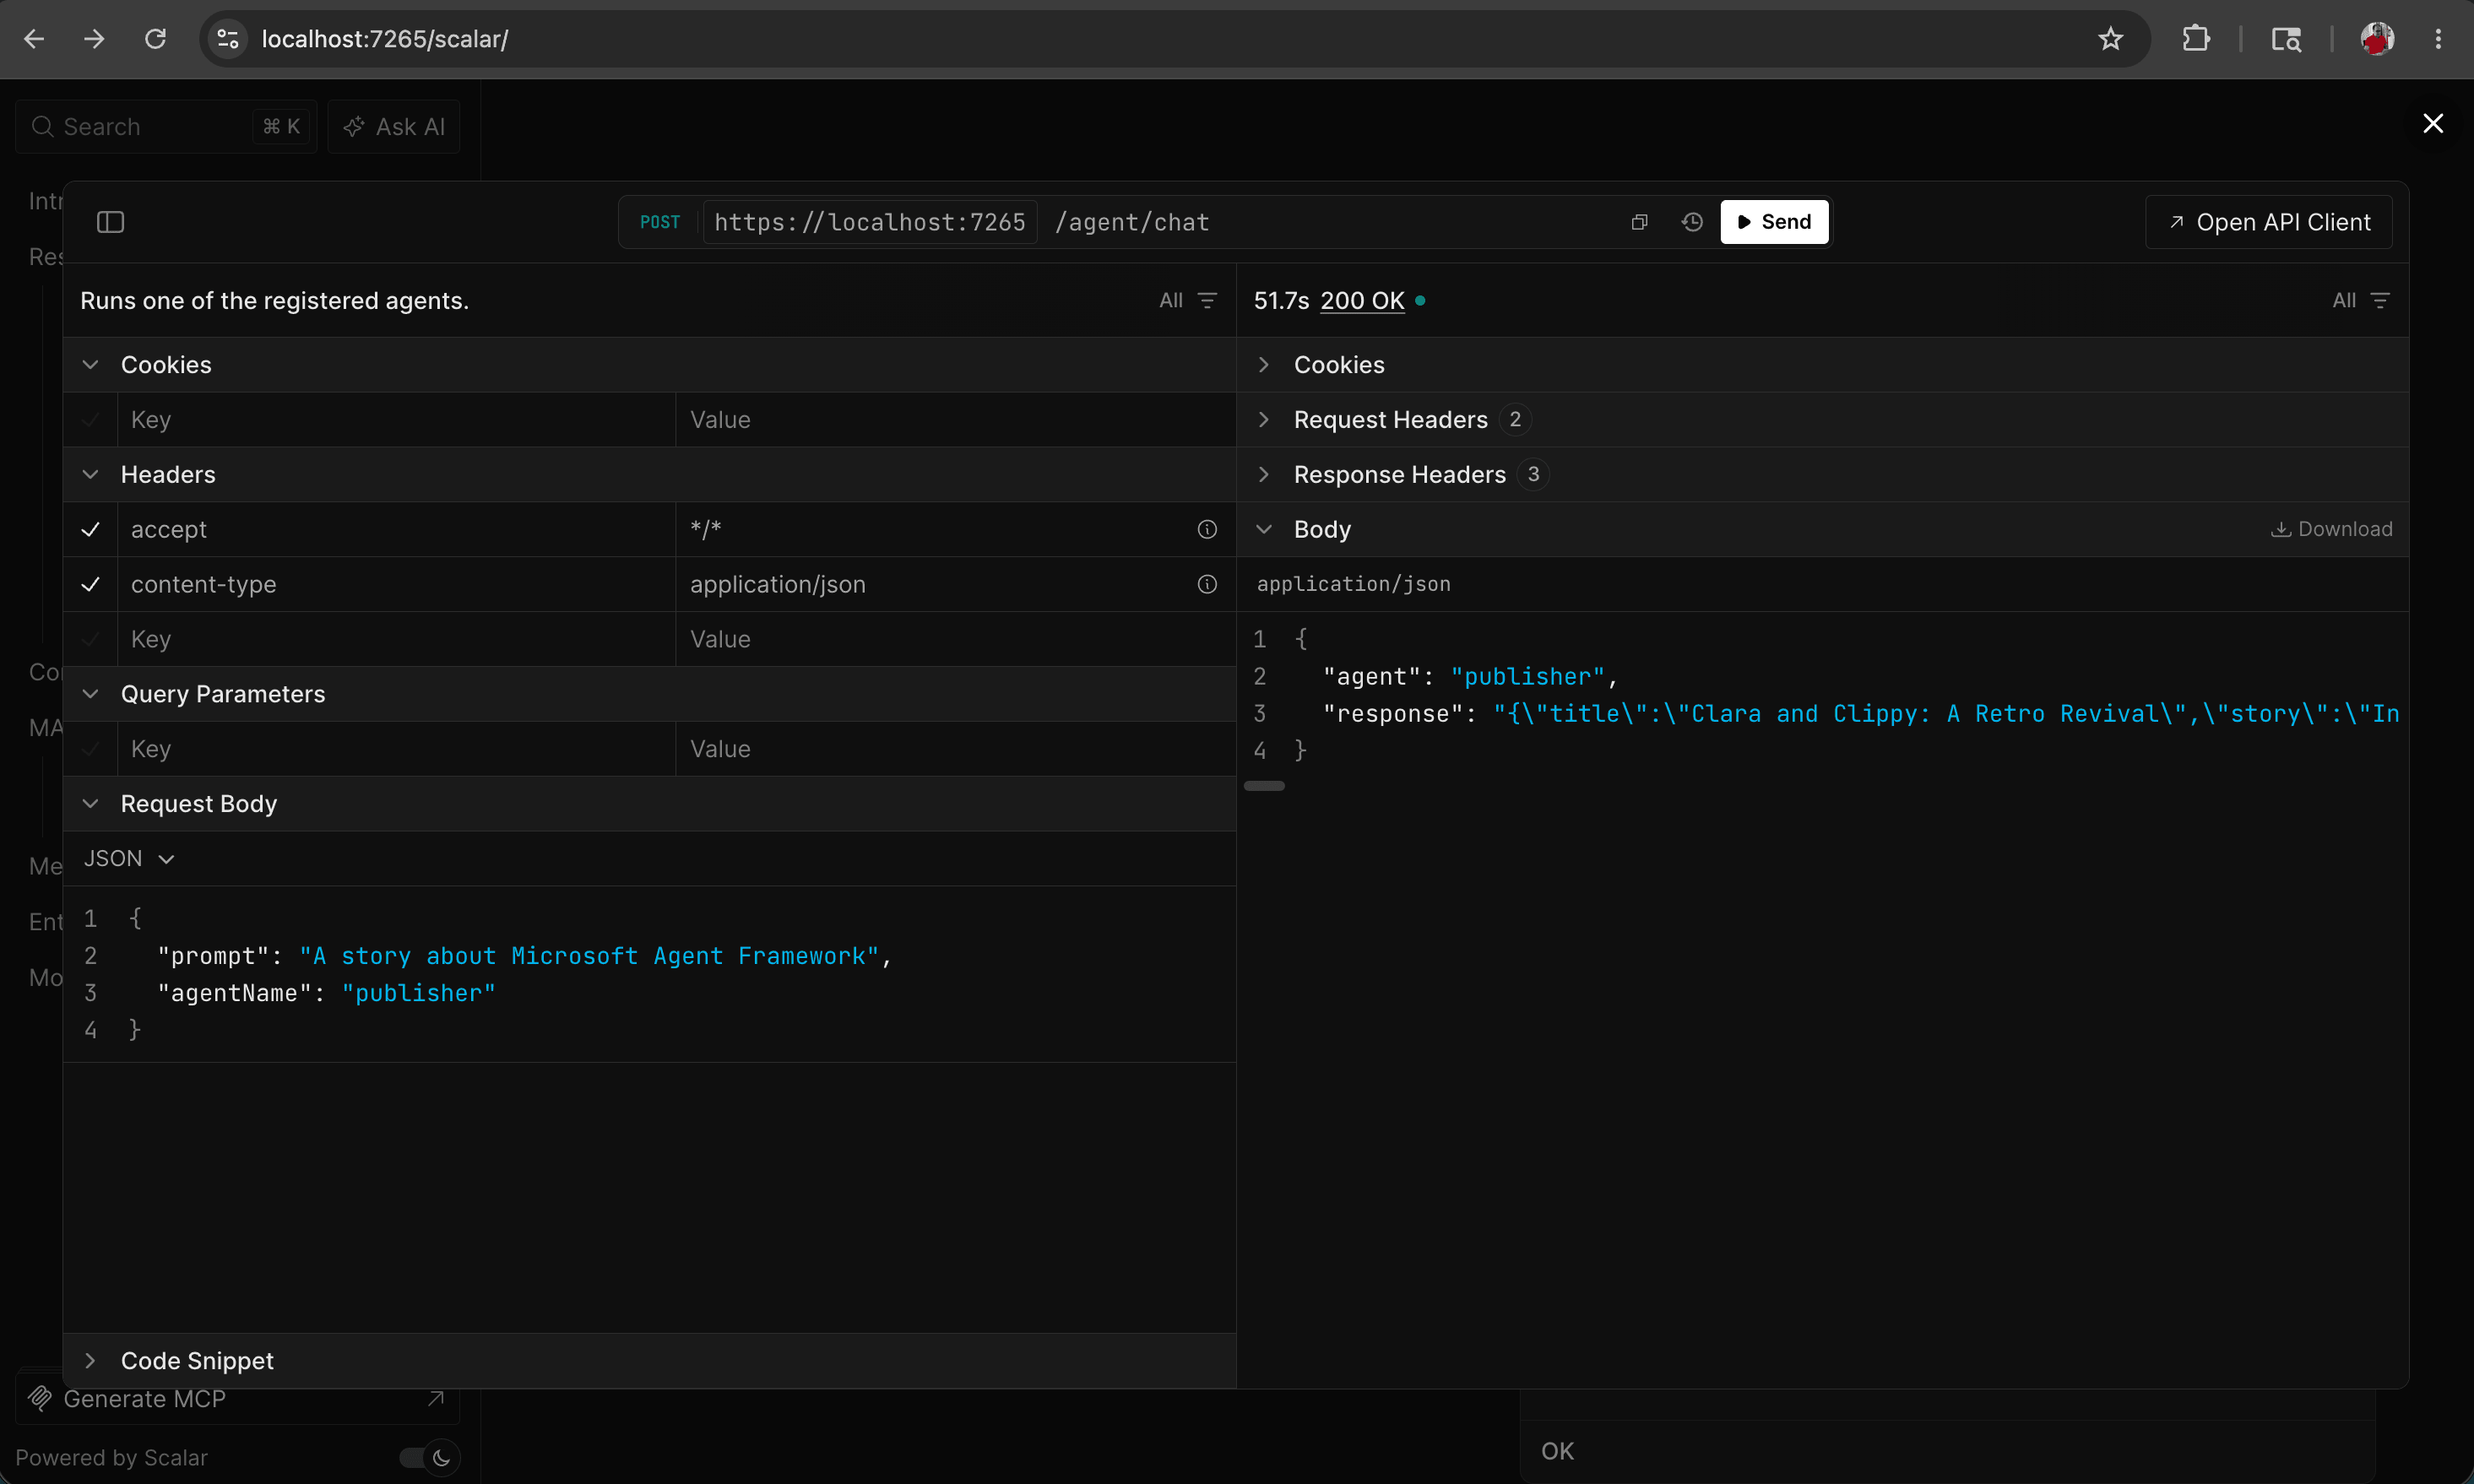Image resolution: width=2474 pixels, height=1484 pixels.
Task: Open browser three-dot menu
Action: (2438, 39)
